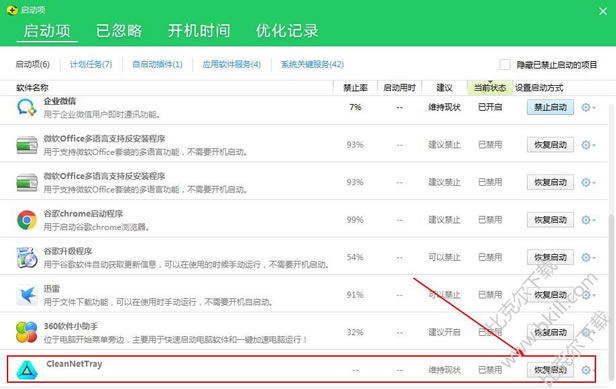
Task: Click 用于企业微信用户即时通讯功能 description
Action: [102, 114]
